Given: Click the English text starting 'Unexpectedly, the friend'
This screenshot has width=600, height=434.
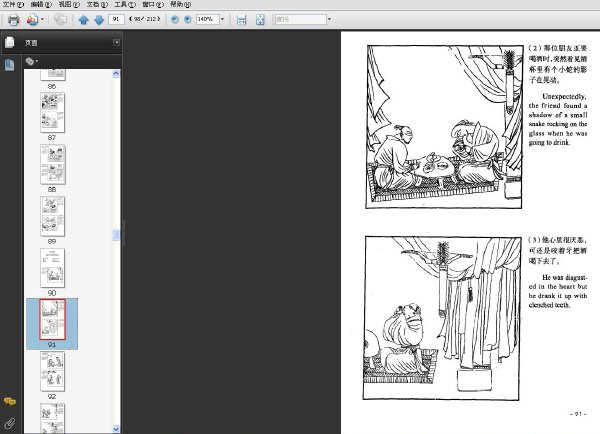Looking at the screenshot, I should [x=558, y=119].
